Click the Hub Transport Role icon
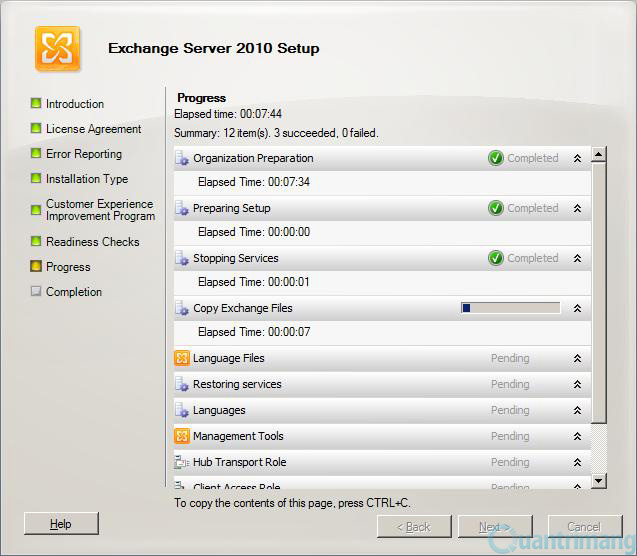 click(182, 462)
